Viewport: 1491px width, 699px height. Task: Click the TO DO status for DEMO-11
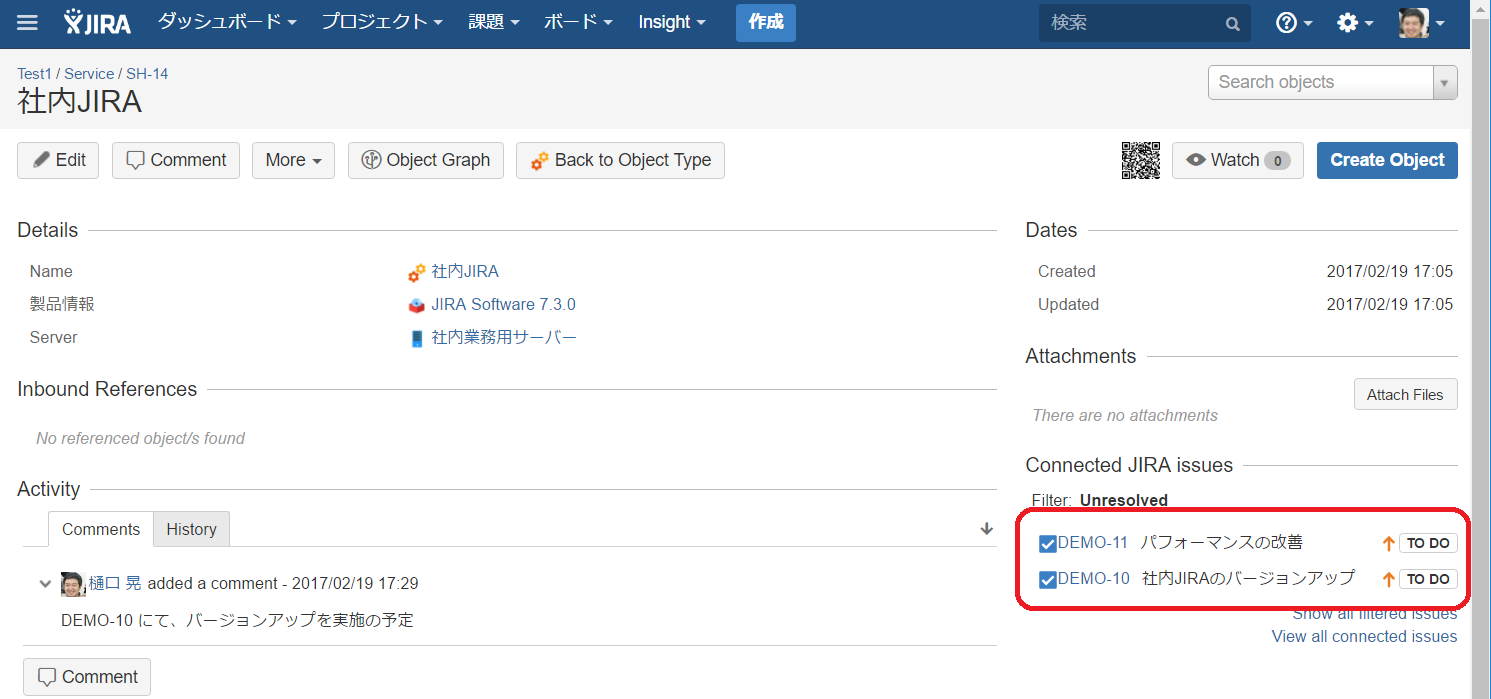pyautogui.click(x=1428, y=544)
